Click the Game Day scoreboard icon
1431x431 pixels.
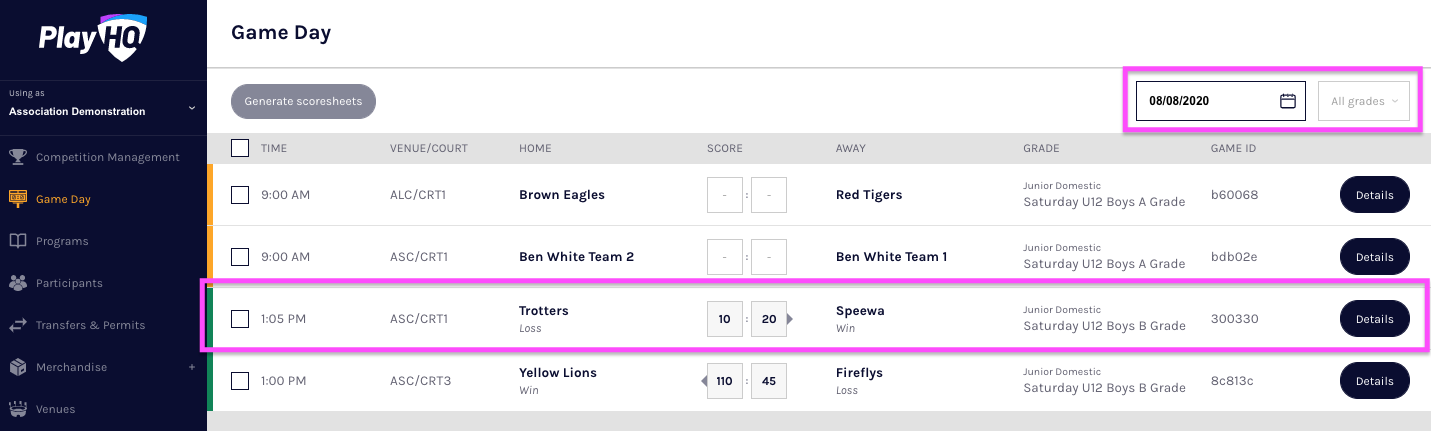pyautogui.click(x=18, y=199)
